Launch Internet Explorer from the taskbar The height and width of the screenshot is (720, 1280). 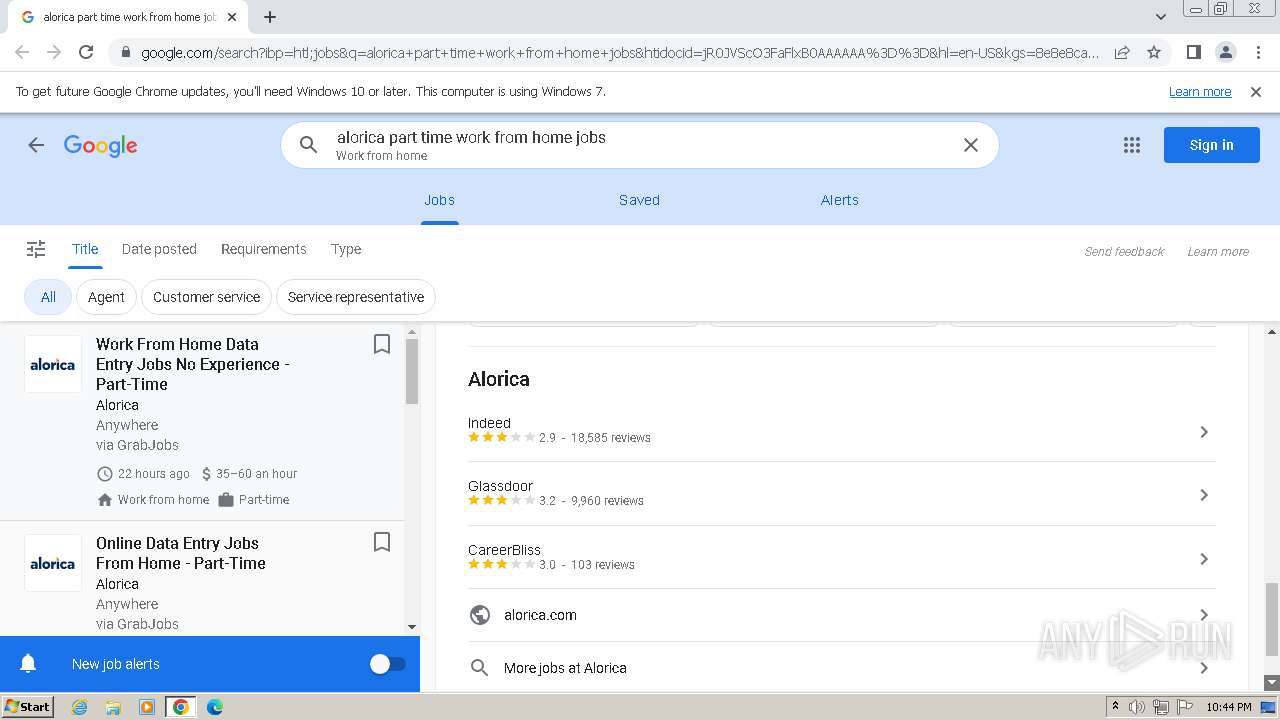click(x=79, y=707)
